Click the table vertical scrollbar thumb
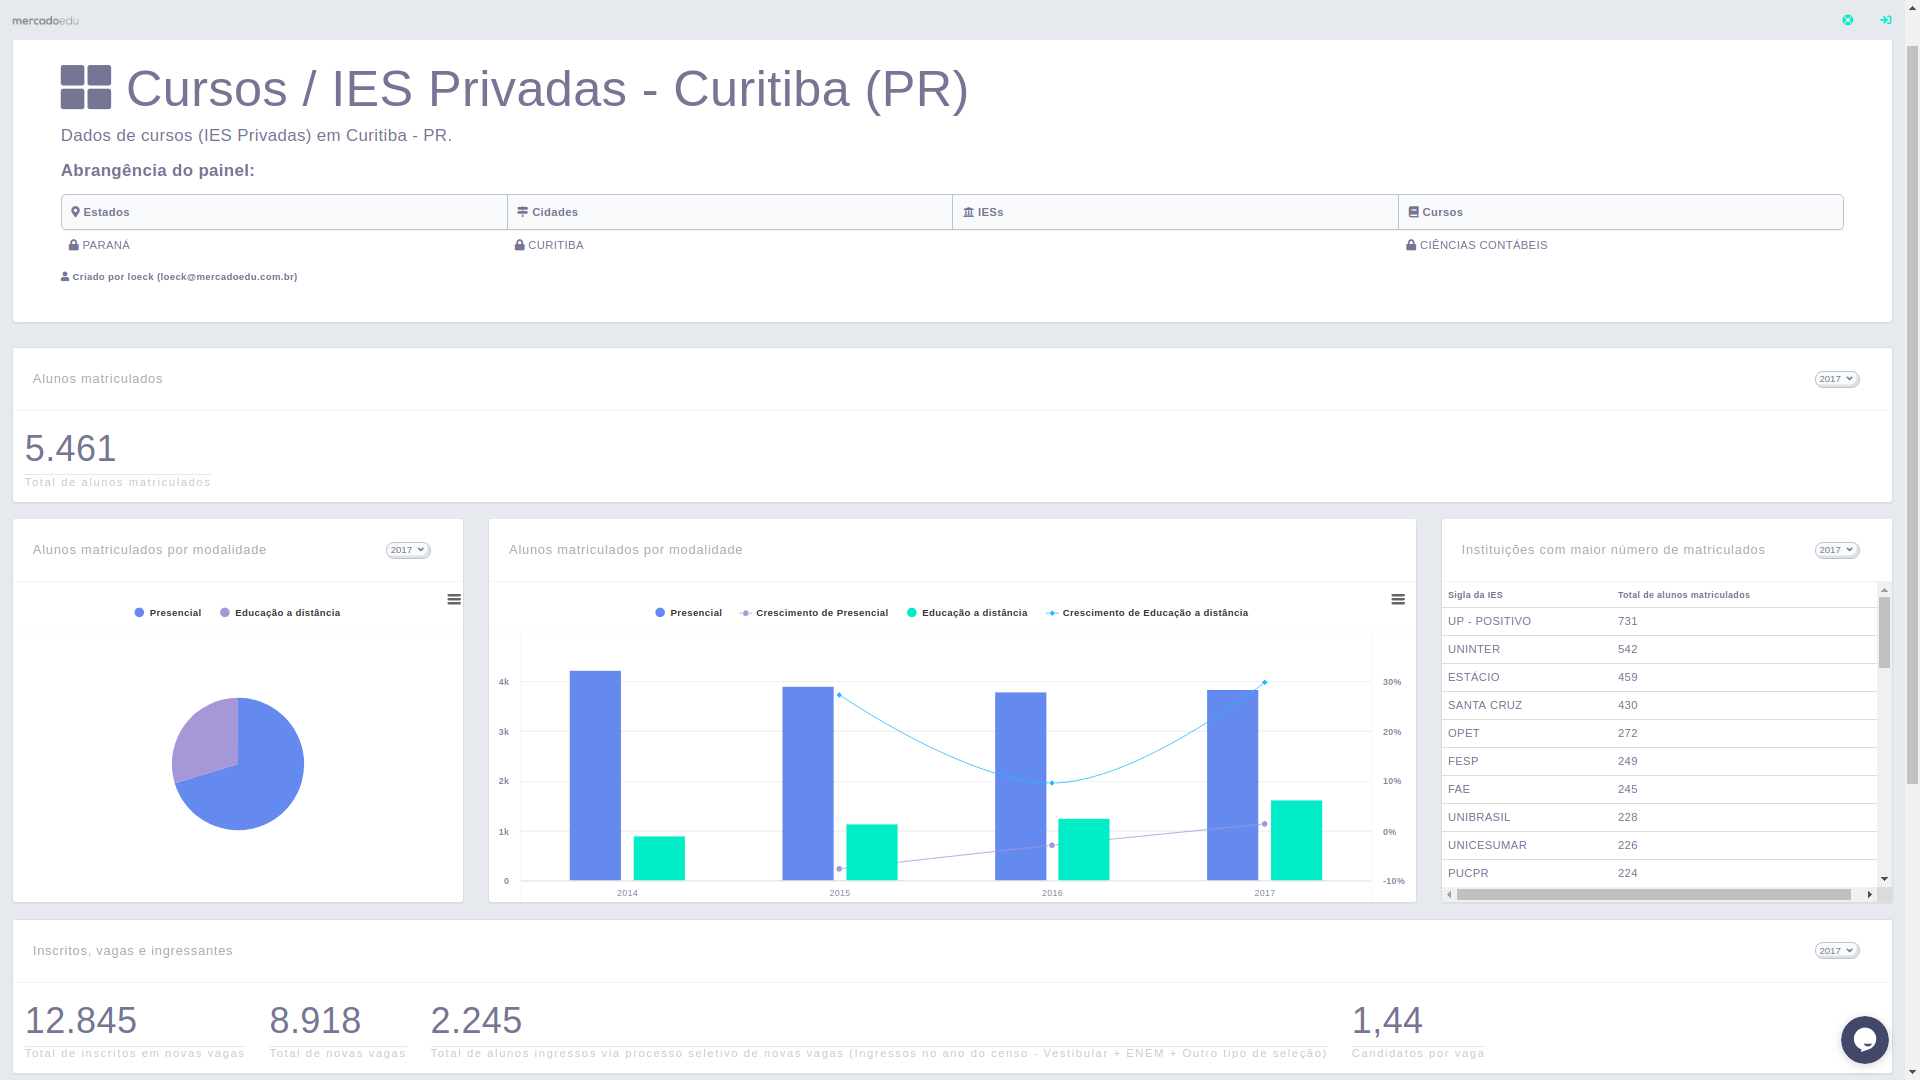This screenshot has height=1080, width=1920. pos(1884,632)
